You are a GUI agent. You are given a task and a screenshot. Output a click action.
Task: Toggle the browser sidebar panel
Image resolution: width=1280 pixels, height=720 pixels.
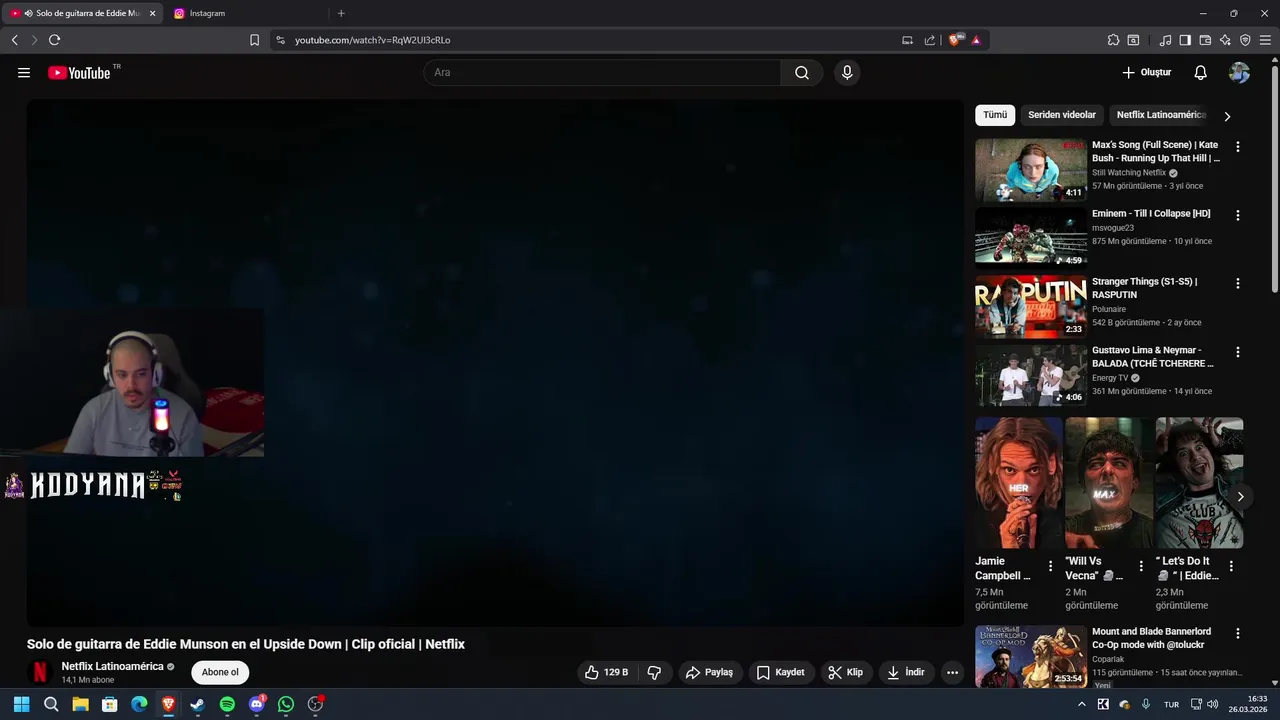[x=1185, y=40]
